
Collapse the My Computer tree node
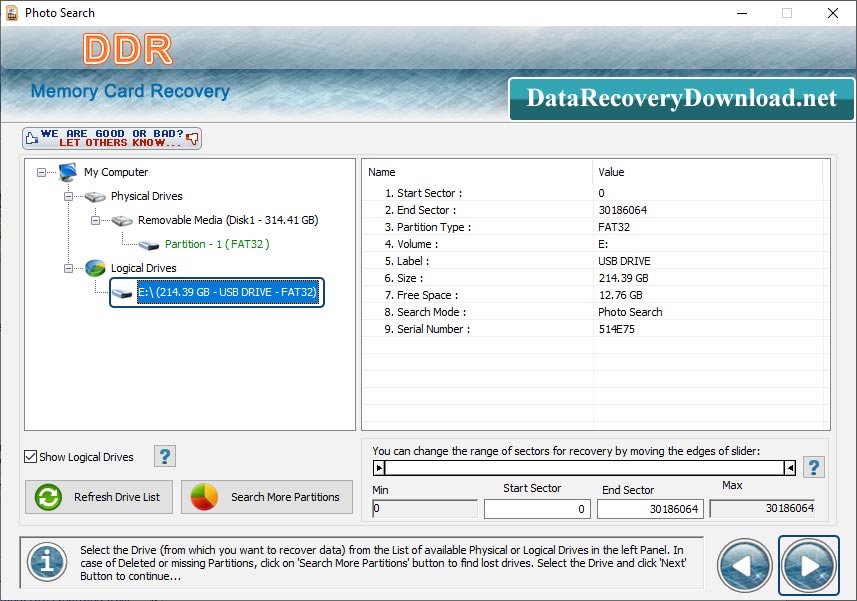[42, 173]
